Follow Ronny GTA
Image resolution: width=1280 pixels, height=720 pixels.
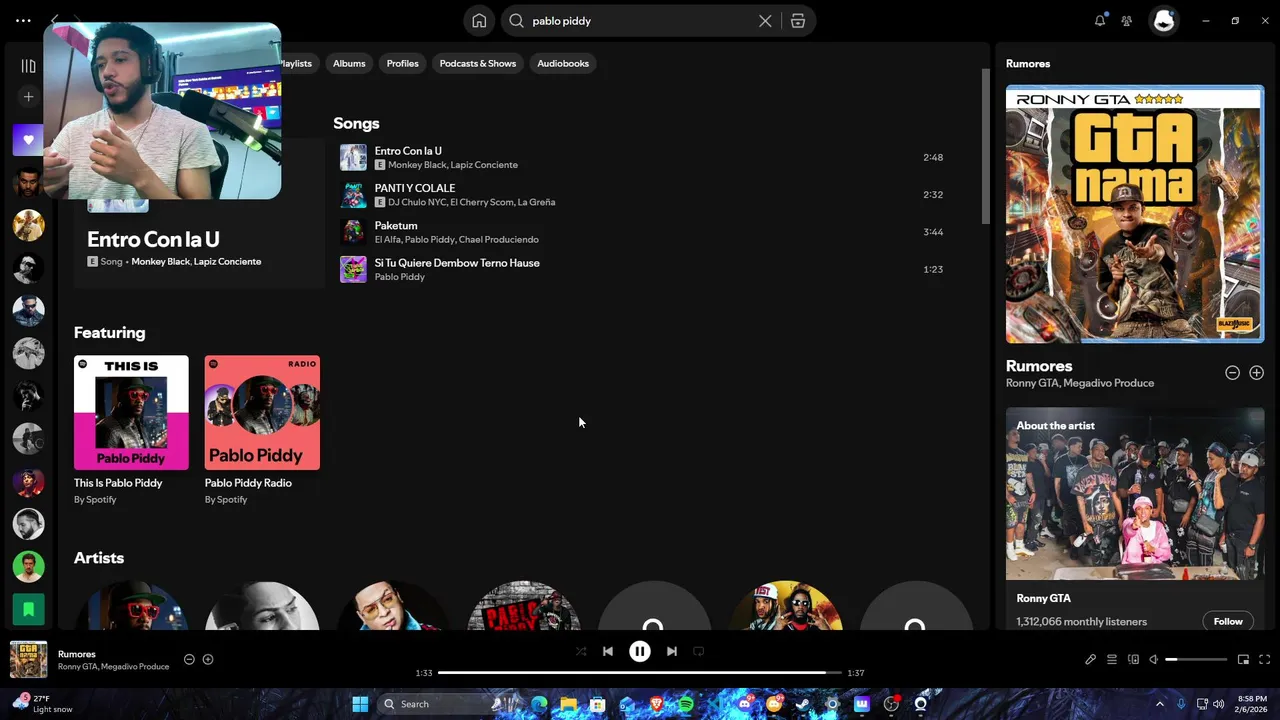click(1228, 621)
